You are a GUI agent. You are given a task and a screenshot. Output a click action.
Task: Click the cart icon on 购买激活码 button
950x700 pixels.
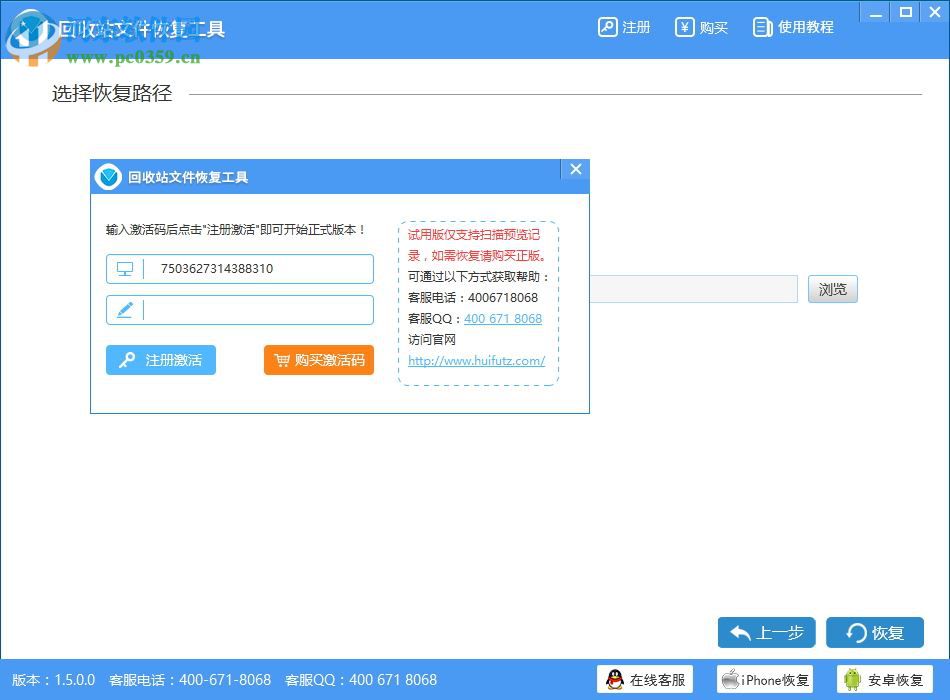click(x=283, y=360)
